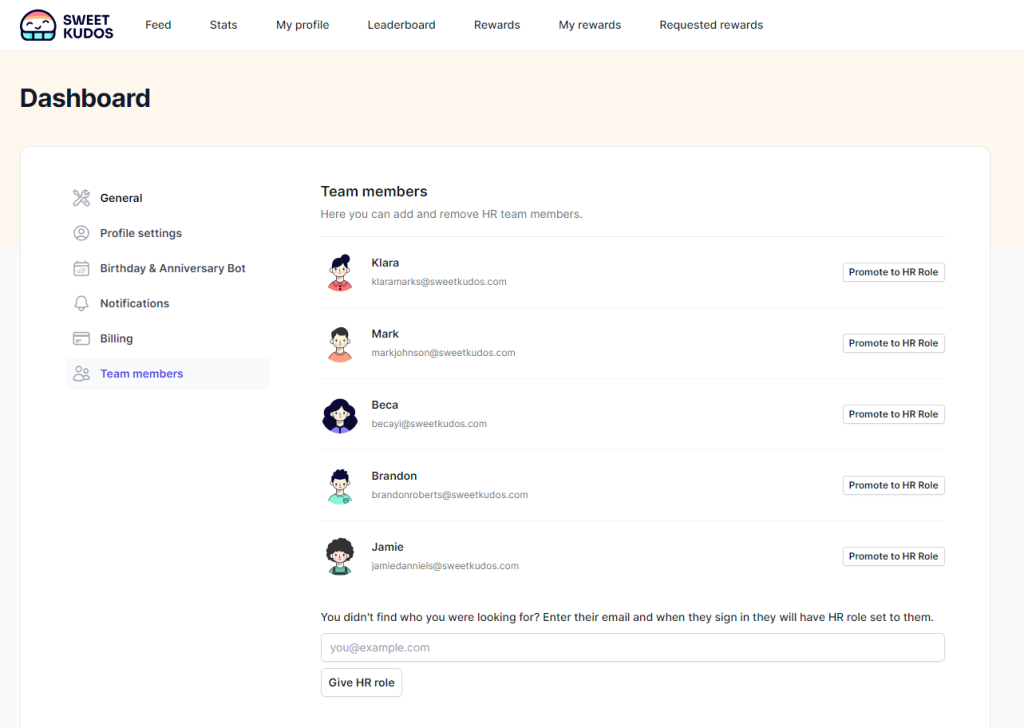This screenshot has width=1024, height=728.
Task: Click the Sweet Kudos logo icon
Action: [x=38, y=25]
